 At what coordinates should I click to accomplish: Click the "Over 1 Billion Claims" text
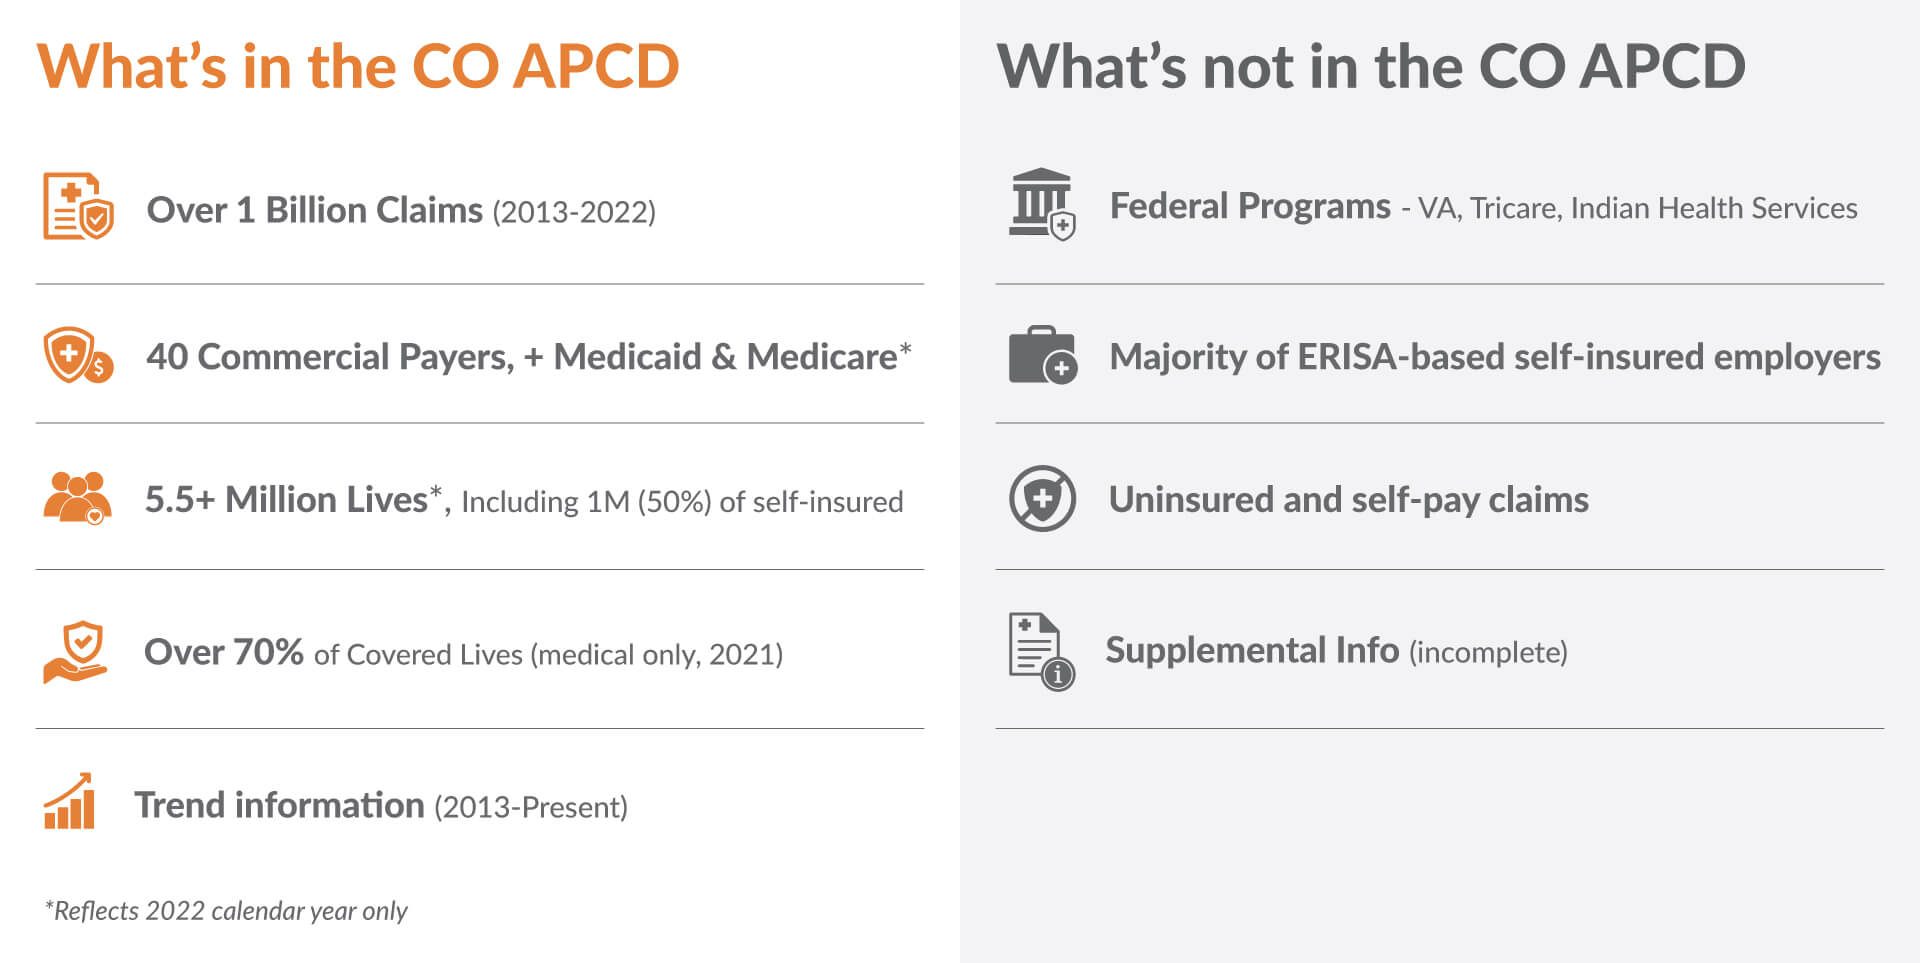tap(314, 210)
